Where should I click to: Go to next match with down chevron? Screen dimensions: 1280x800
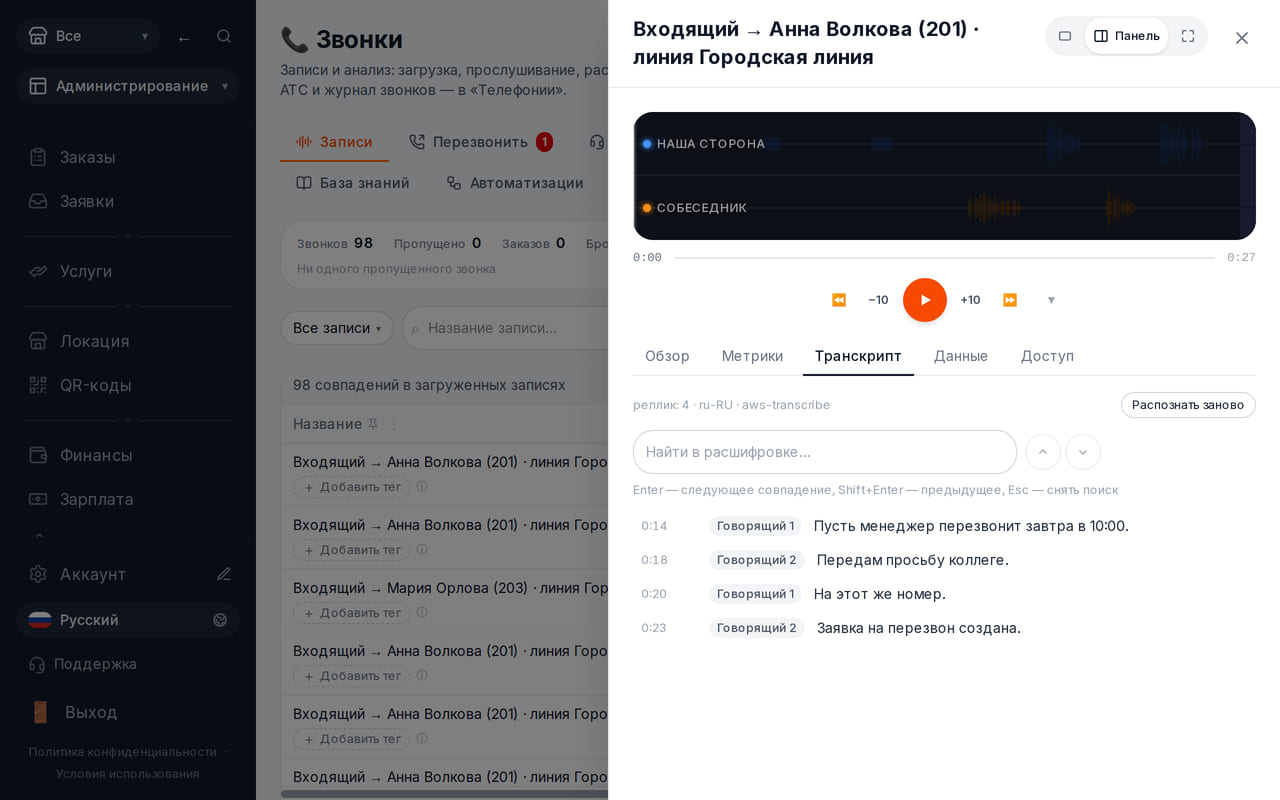1083,452
